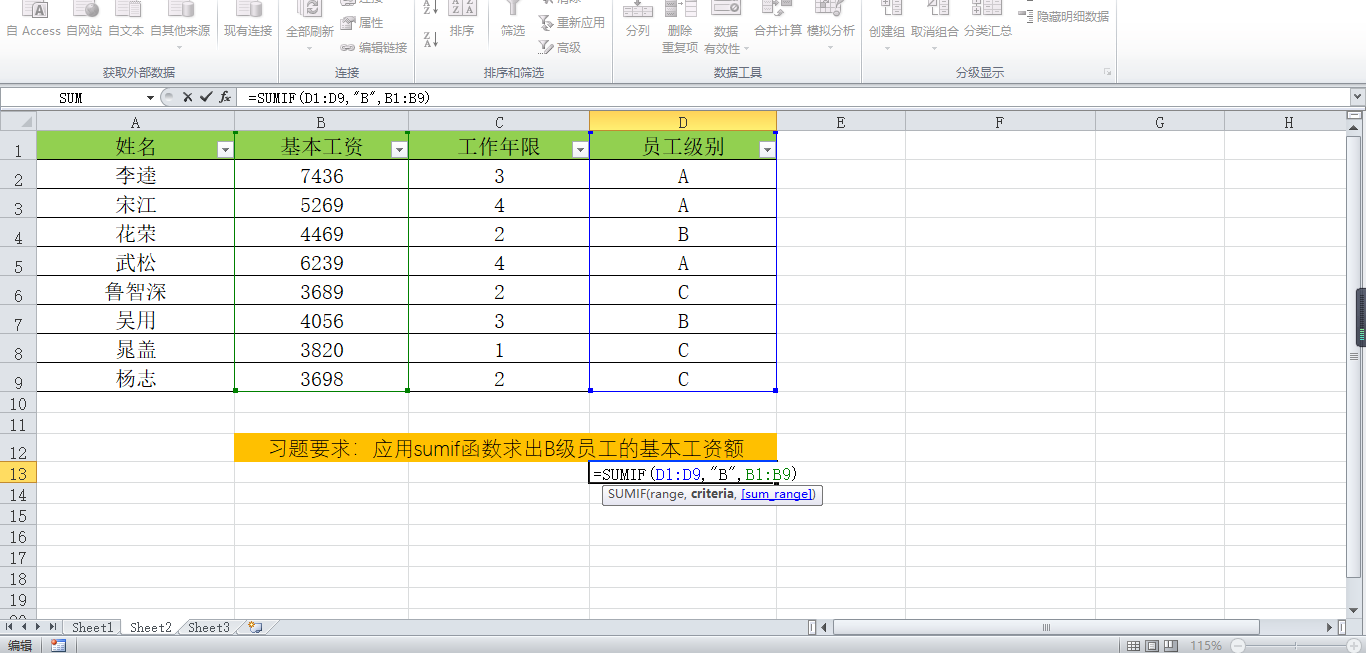1366x653 pixels.
Task: Click cell containing 7436
Action: [x=321, y=176]
